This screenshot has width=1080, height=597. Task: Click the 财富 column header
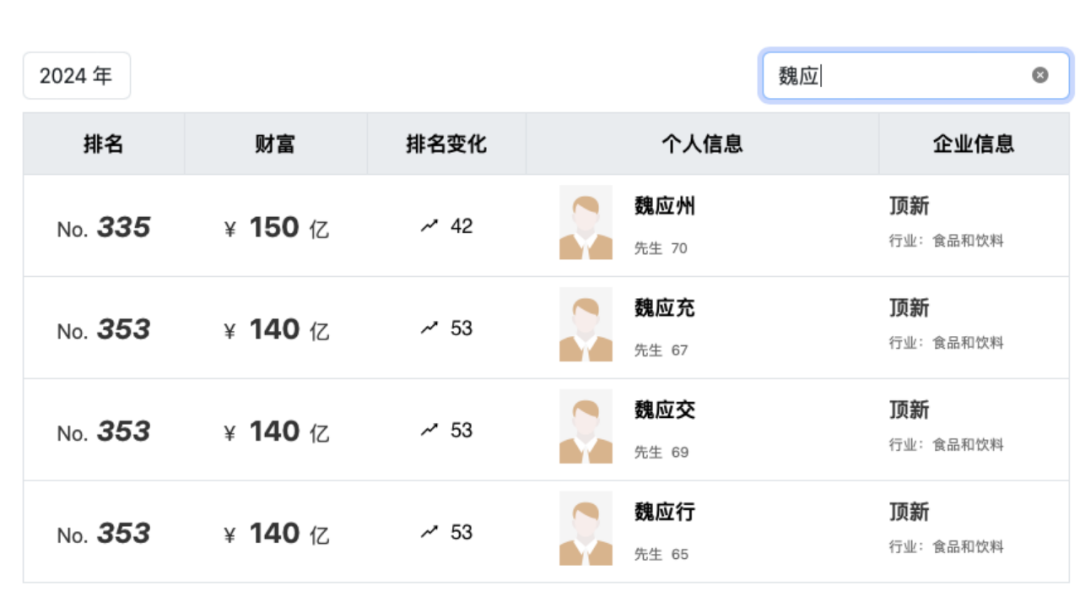(275, 144)
